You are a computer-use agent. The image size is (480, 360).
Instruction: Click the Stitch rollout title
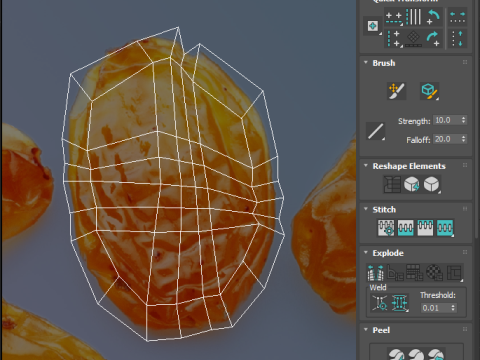[x=384, y=210]
